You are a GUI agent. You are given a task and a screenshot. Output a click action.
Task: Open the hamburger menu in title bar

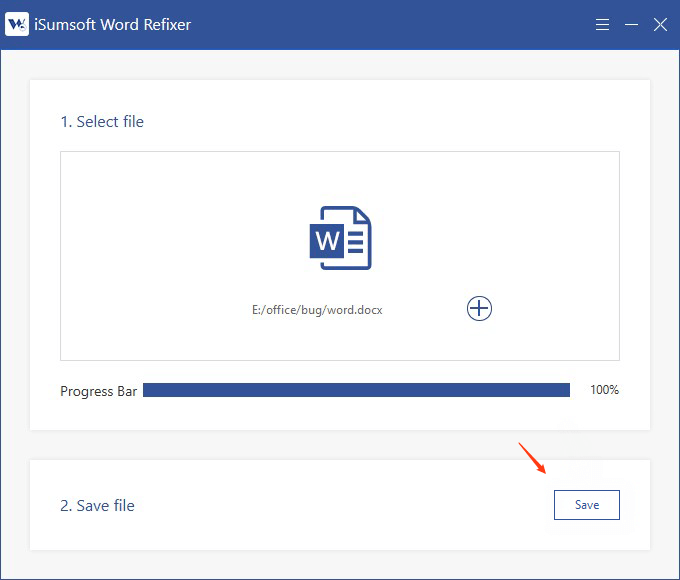(602, 24)
